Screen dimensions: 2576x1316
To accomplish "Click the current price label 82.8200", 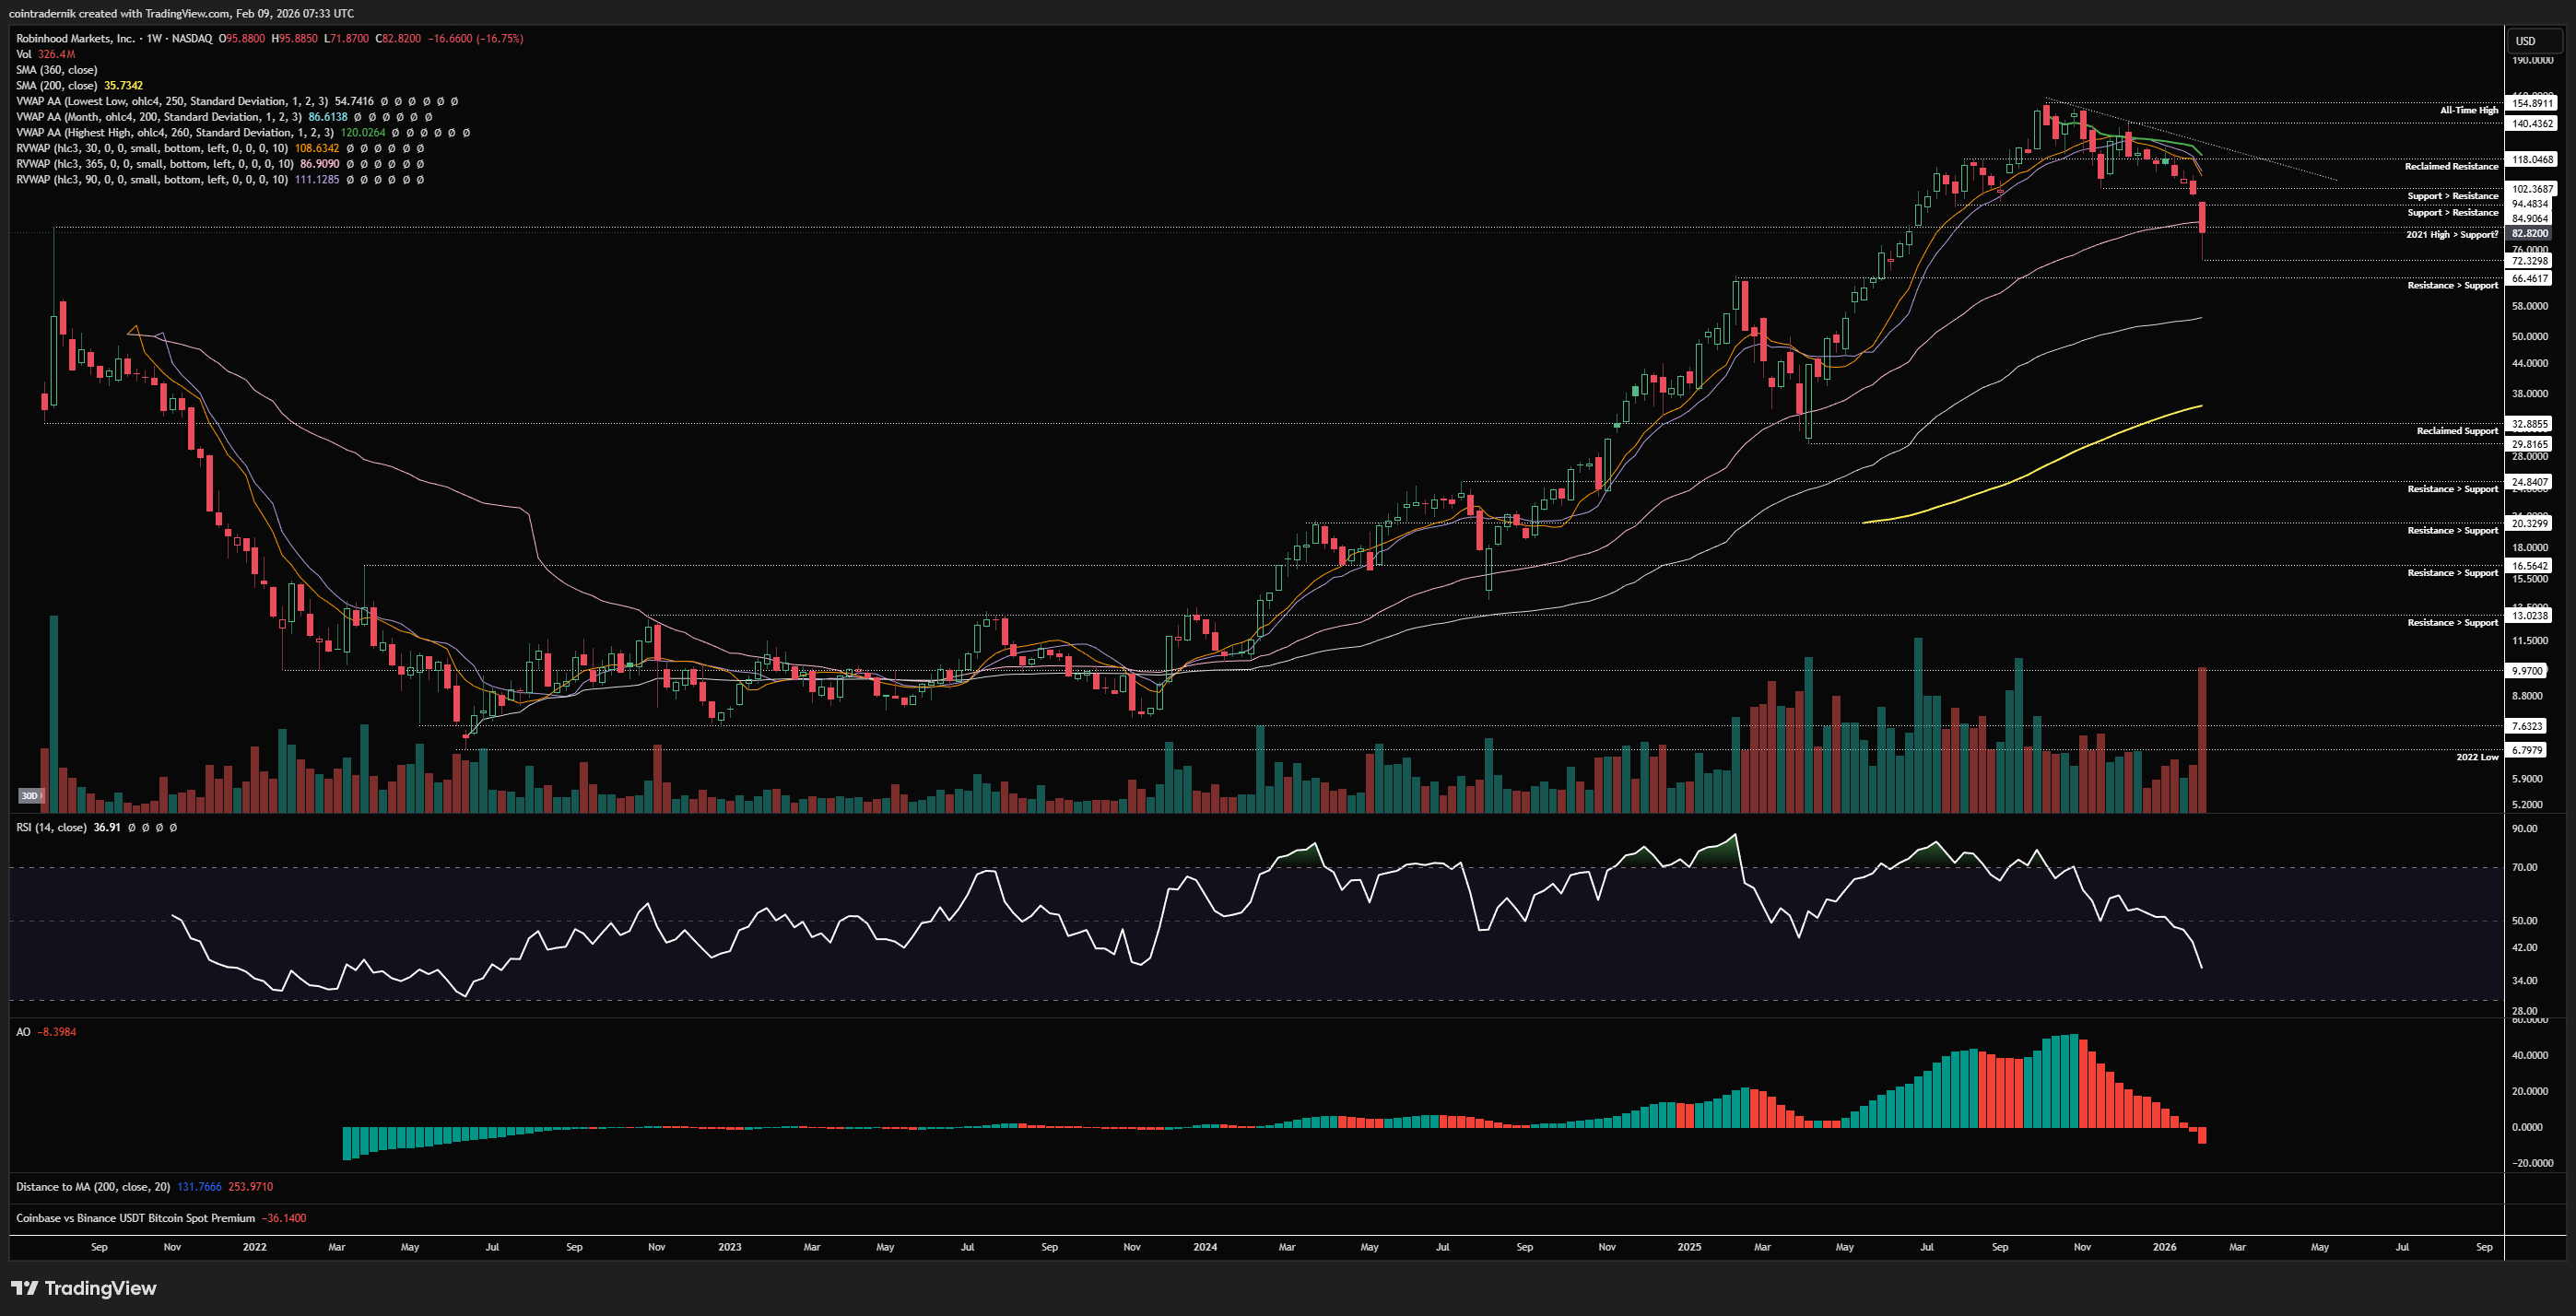I will [x=2529, y=233].
